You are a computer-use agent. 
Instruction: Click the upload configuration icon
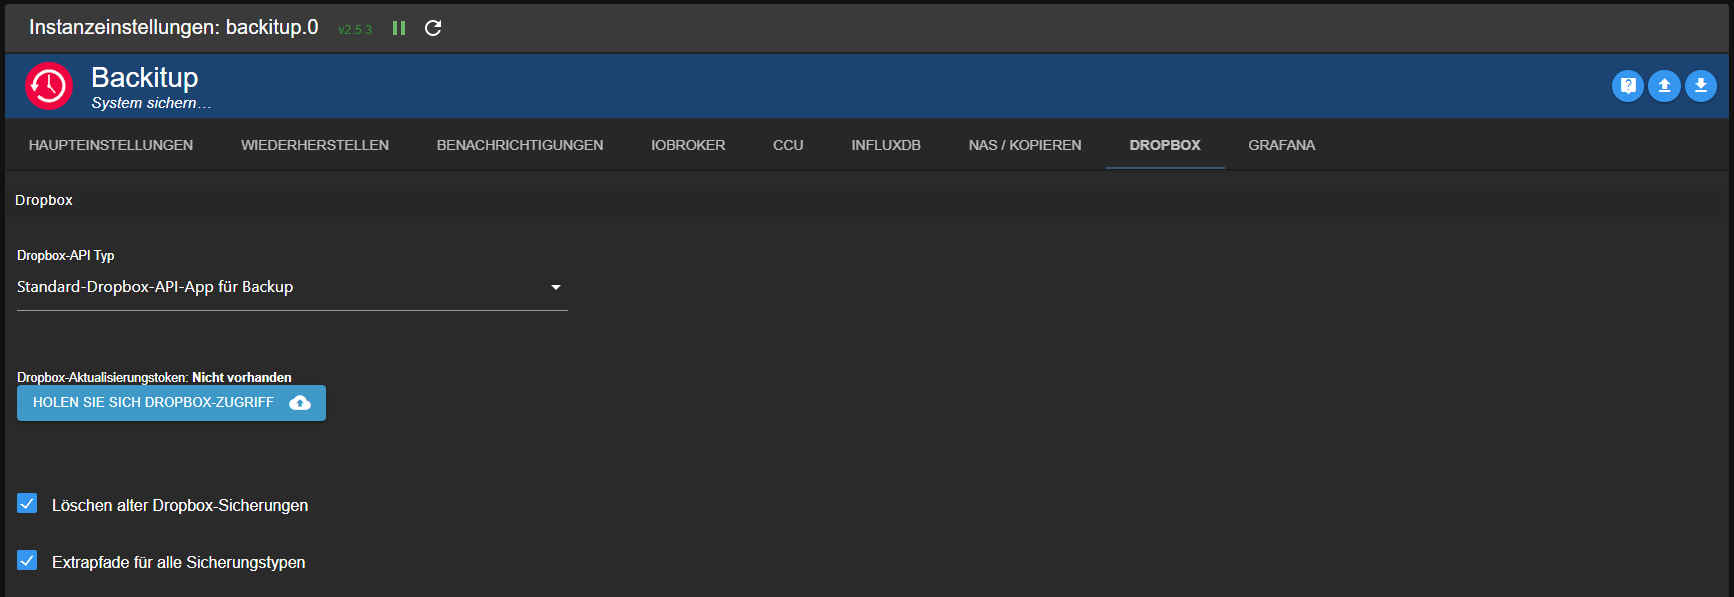pos(1664,86)
